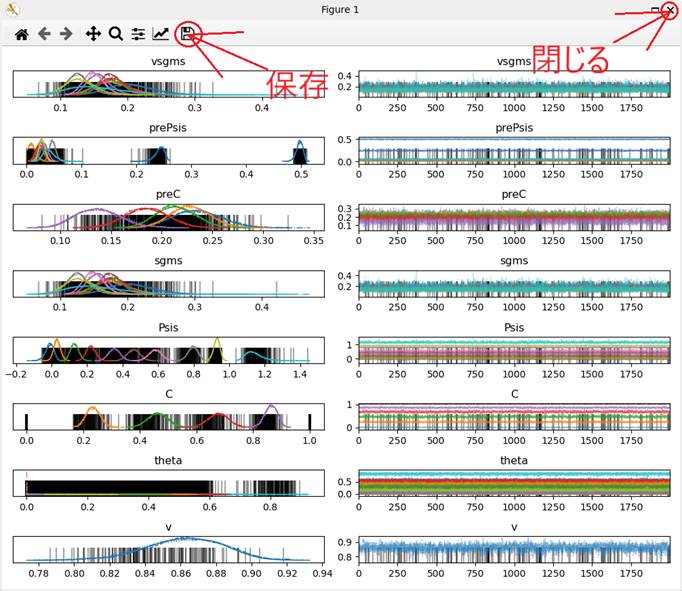This screenshot has width=682, height=591.
Task: Click the feather icon in title bar
Action: pos(12,9)
